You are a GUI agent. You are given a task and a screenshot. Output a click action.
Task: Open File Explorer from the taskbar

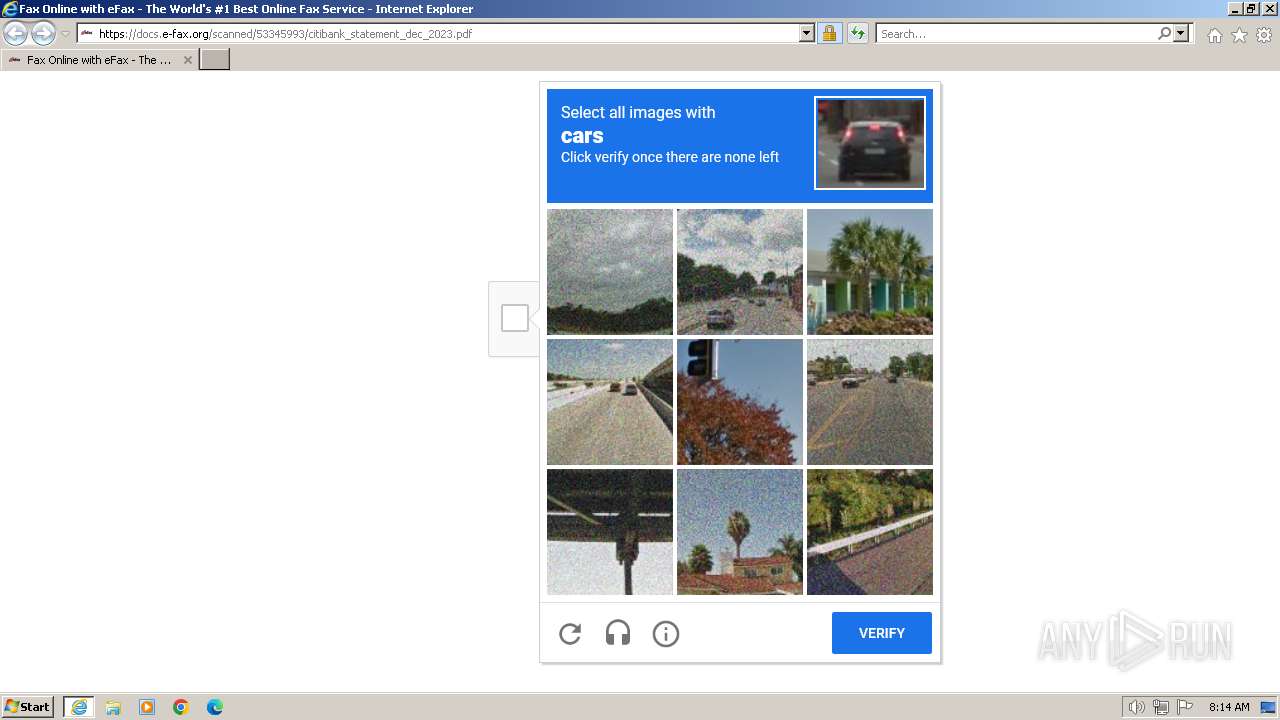113,707
